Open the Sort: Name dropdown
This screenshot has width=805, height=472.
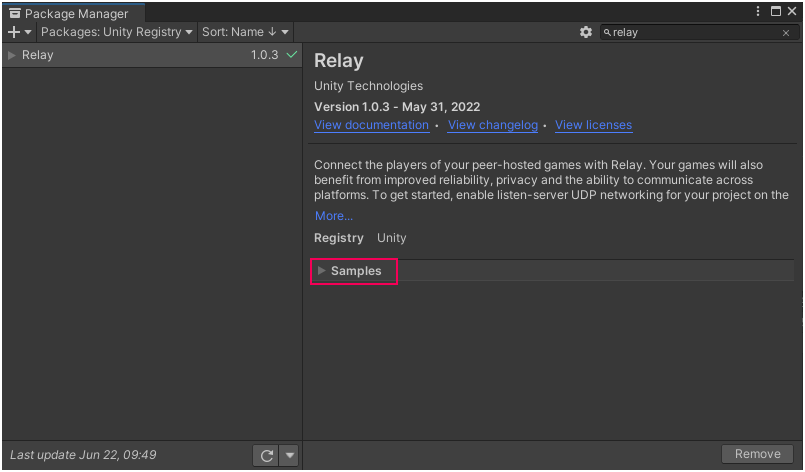245,32
